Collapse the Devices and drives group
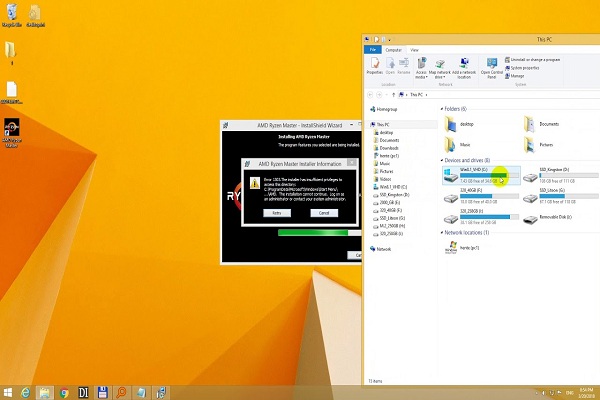The image size is (600, 400). point(442,160)
